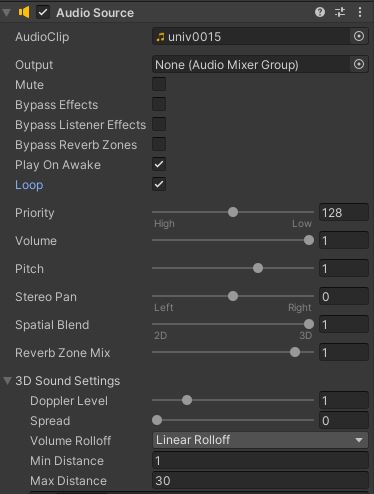Open the component presets icon
The image size is (374, 494).
click(340, 12)
